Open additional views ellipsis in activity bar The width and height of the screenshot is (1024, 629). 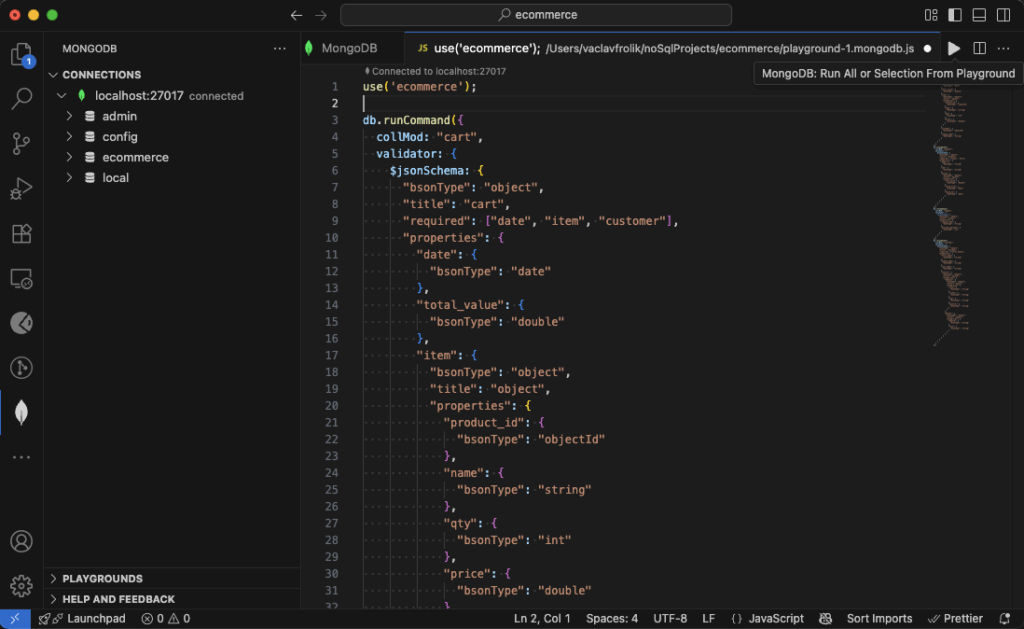(22, 457)
